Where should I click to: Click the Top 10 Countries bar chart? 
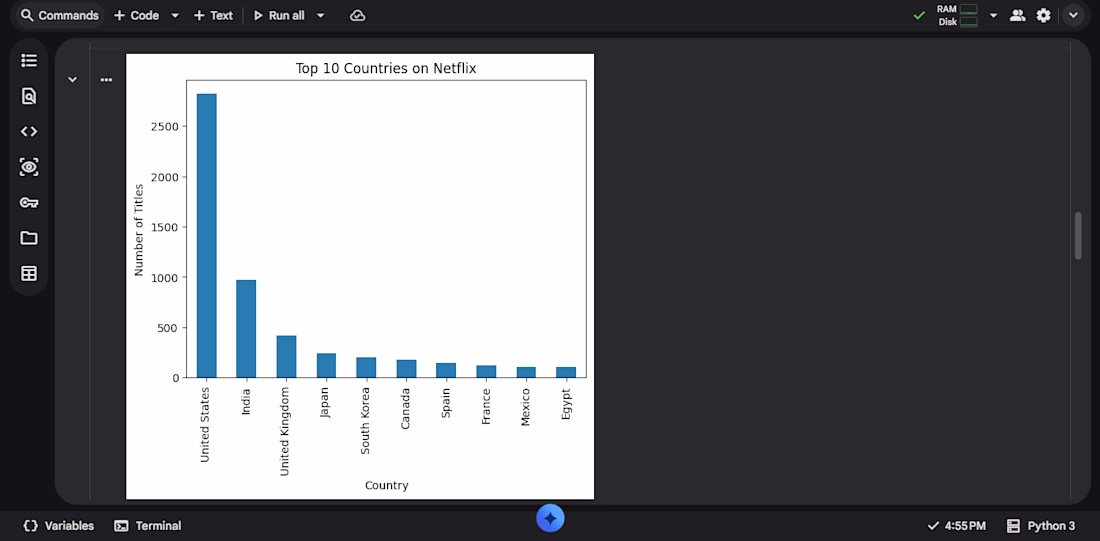click(360, 276)
